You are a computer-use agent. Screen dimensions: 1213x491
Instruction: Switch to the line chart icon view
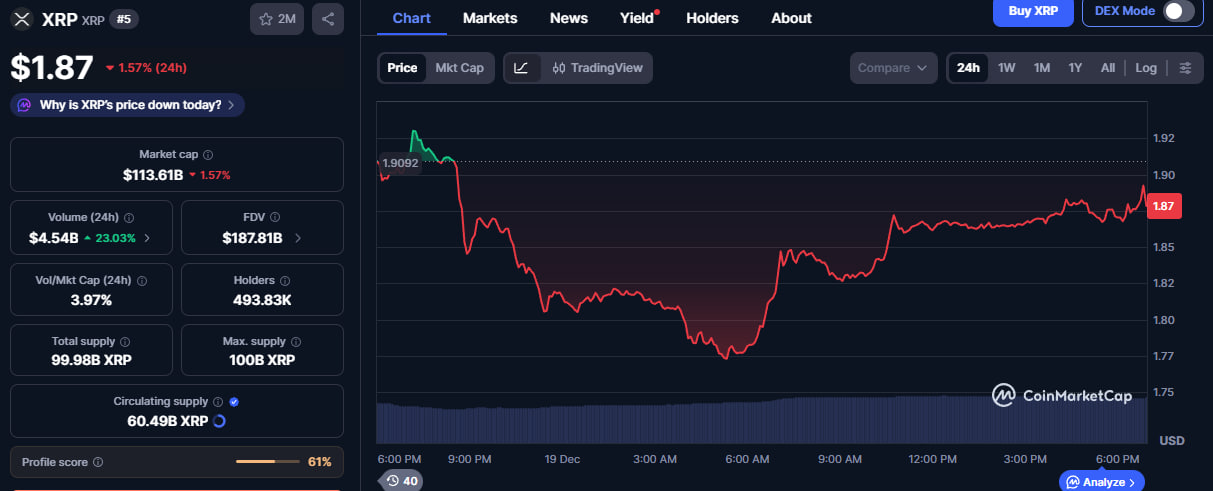click(x=521, y=68)
